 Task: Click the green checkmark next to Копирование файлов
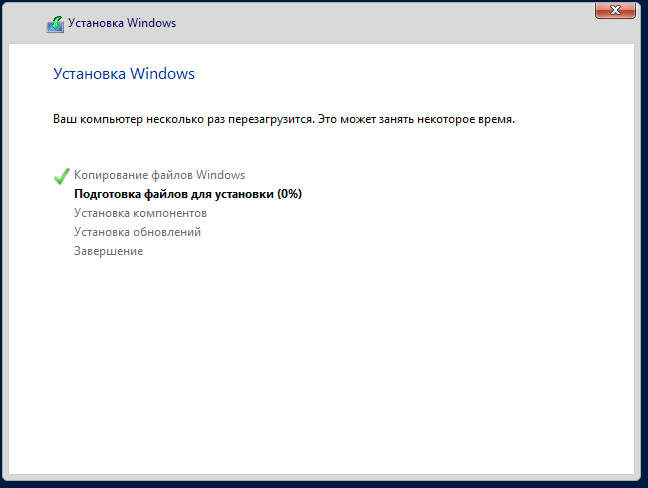tap(62, 176)
